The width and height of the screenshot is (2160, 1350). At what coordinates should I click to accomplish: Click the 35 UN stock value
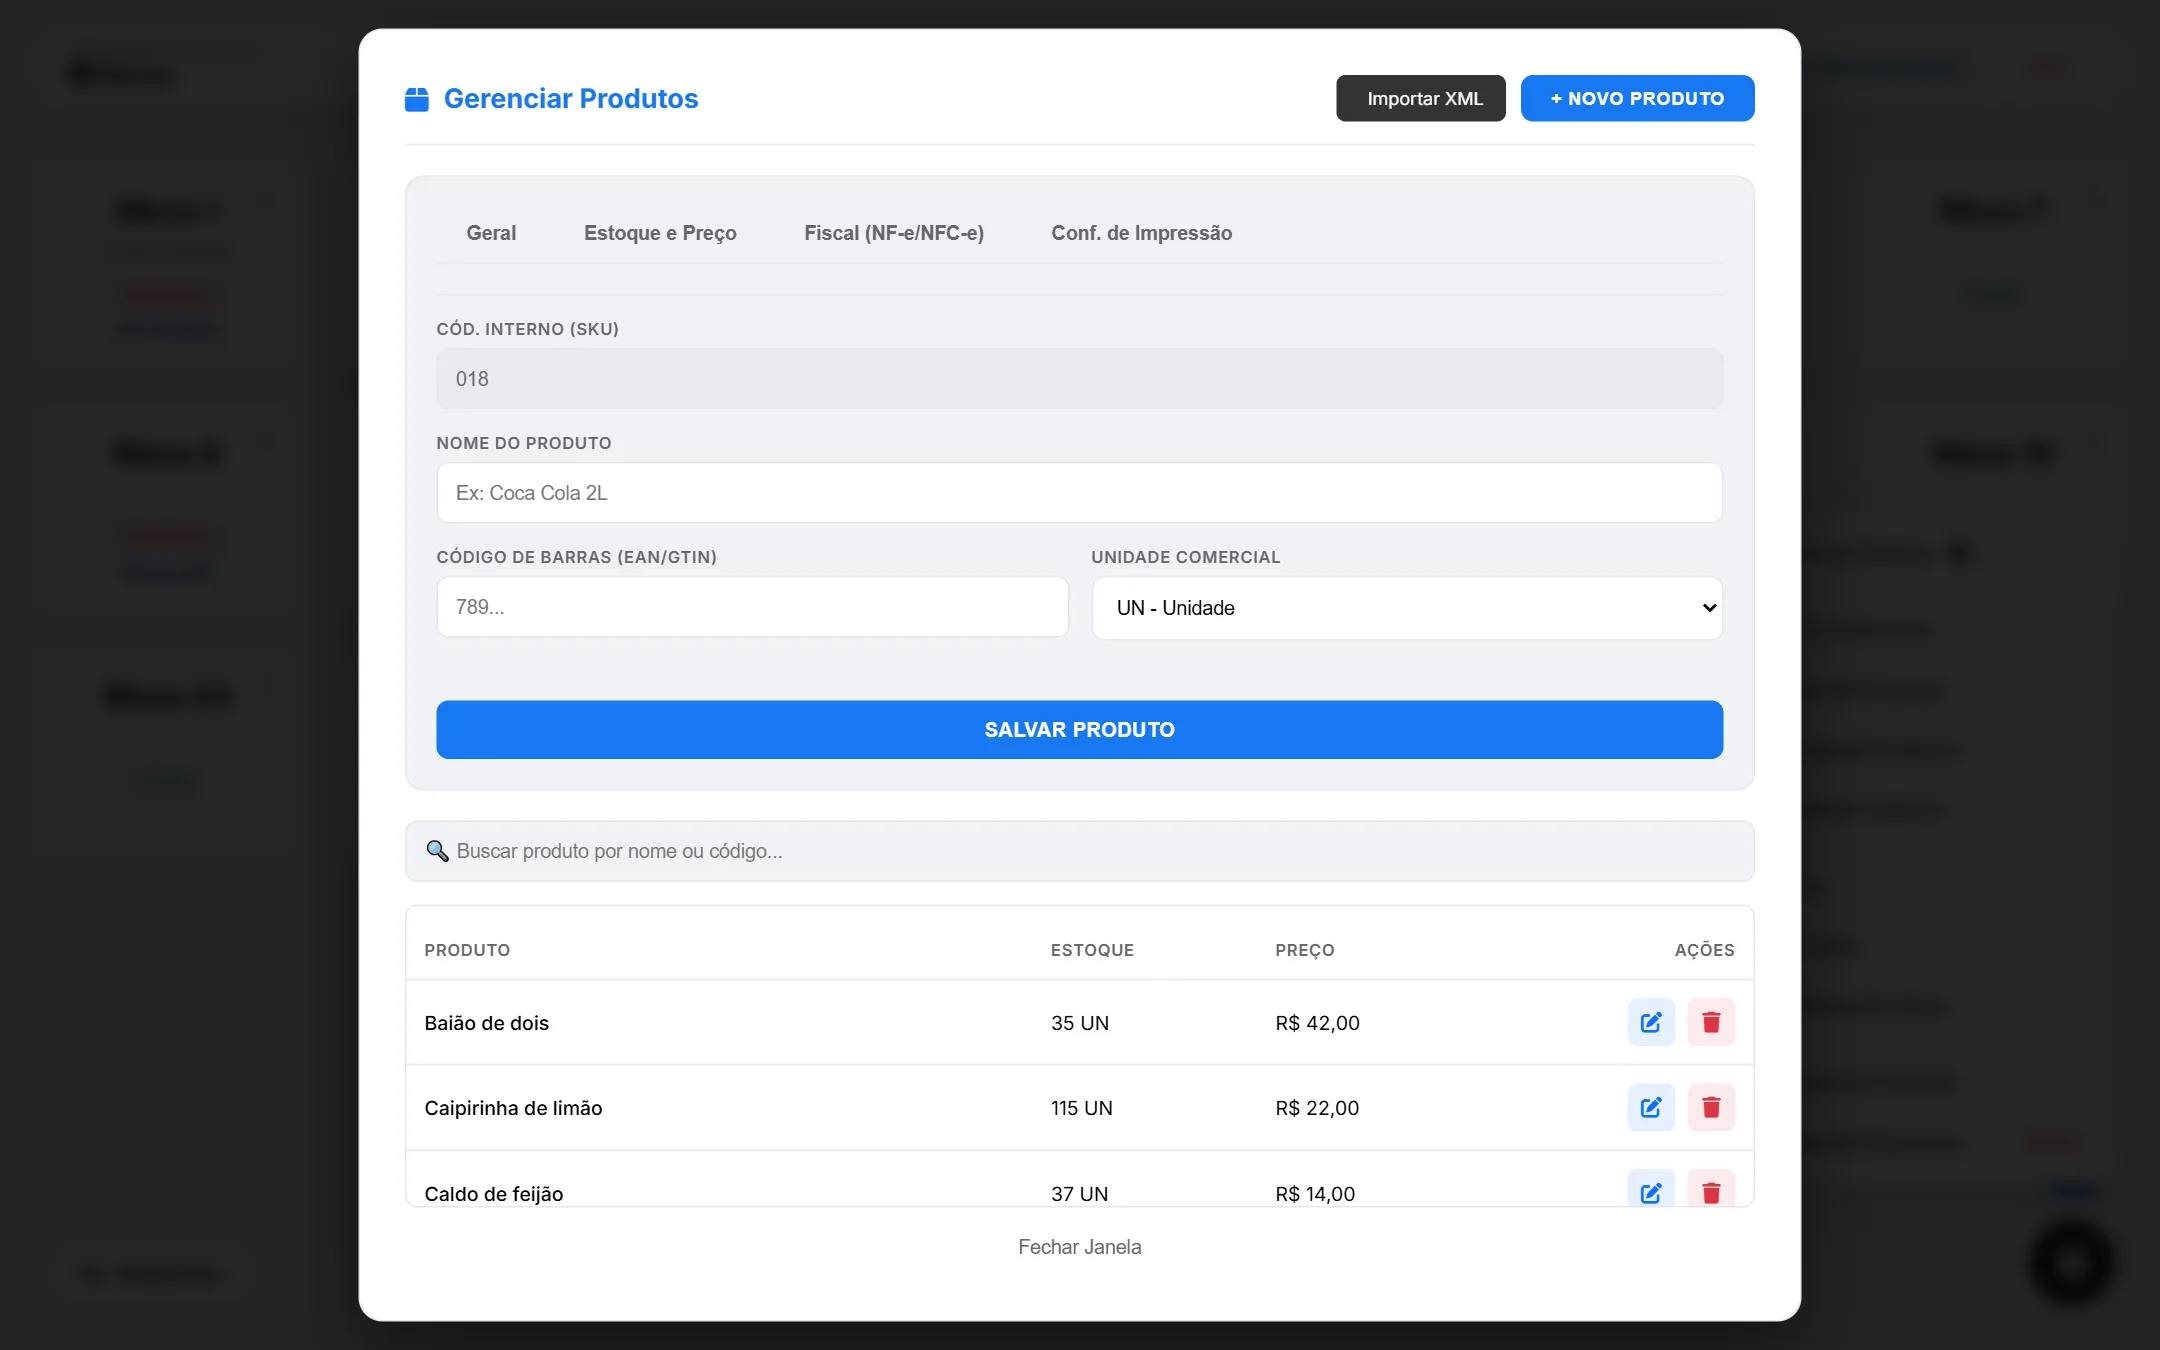coord(1080,1023)
